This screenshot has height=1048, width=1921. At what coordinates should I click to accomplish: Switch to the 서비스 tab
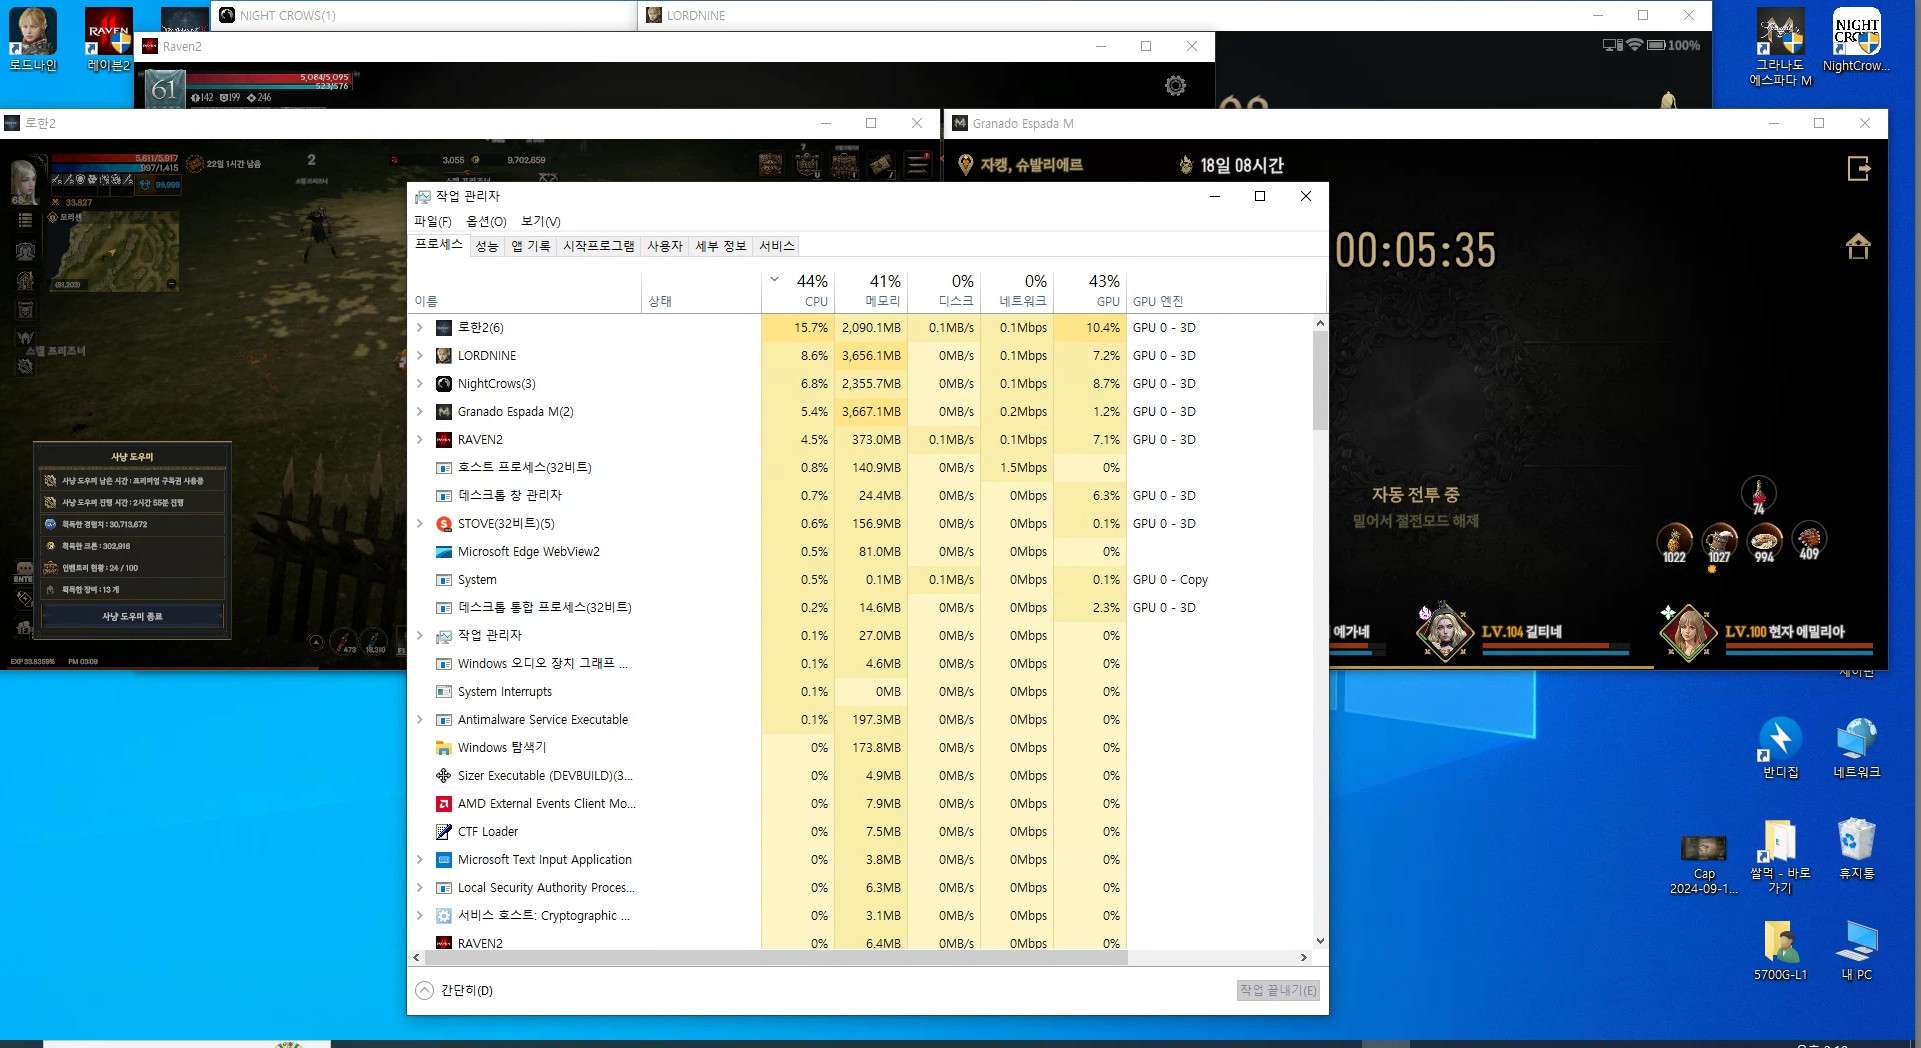coord(777,246)
